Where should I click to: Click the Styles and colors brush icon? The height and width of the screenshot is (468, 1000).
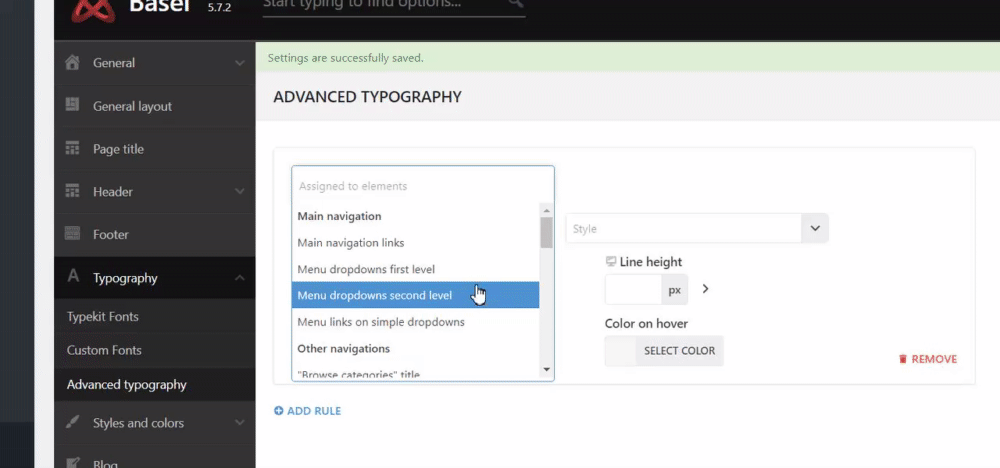point(72,422)
